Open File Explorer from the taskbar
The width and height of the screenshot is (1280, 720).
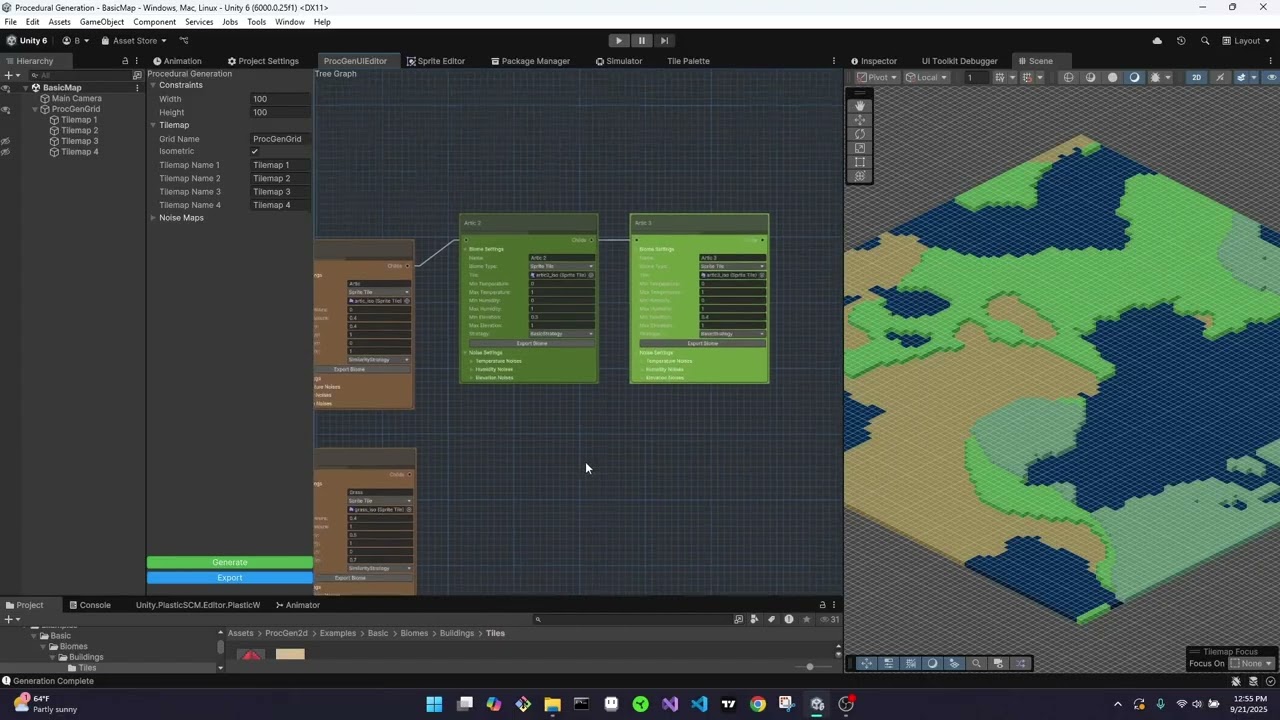552,704
